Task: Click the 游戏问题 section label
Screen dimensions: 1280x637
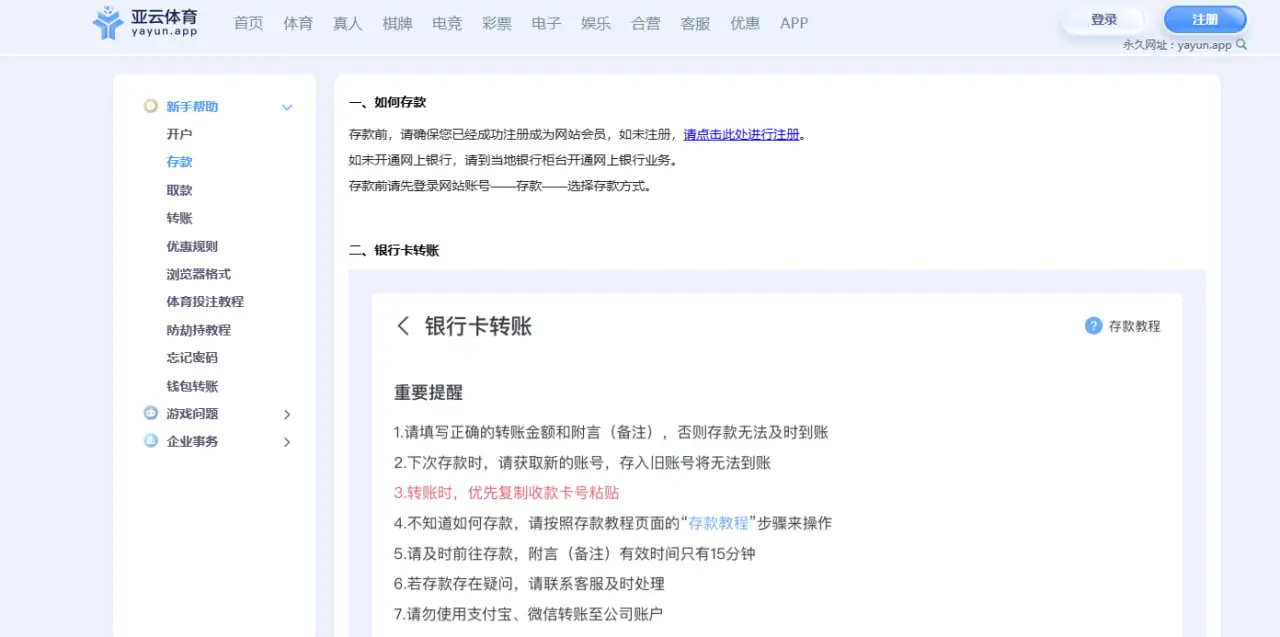Action: 192,414
